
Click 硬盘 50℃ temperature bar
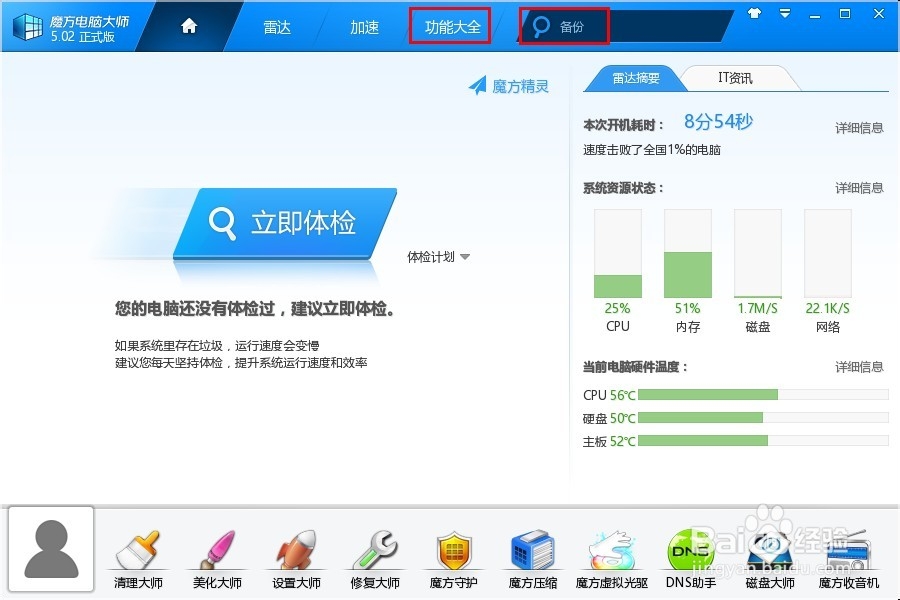[x=763, y=417]
